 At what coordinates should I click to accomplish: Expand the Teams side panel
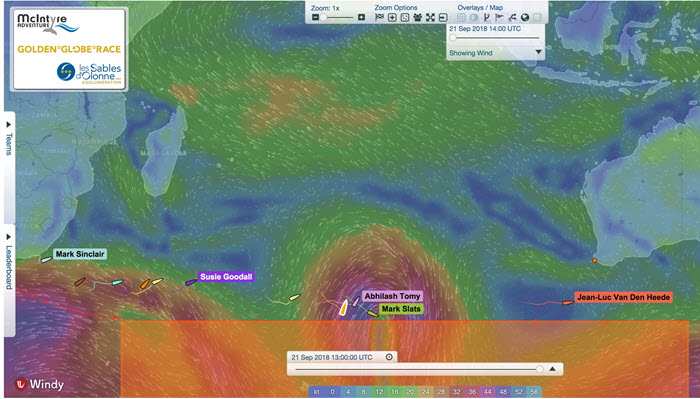click(x=9, y=138)
